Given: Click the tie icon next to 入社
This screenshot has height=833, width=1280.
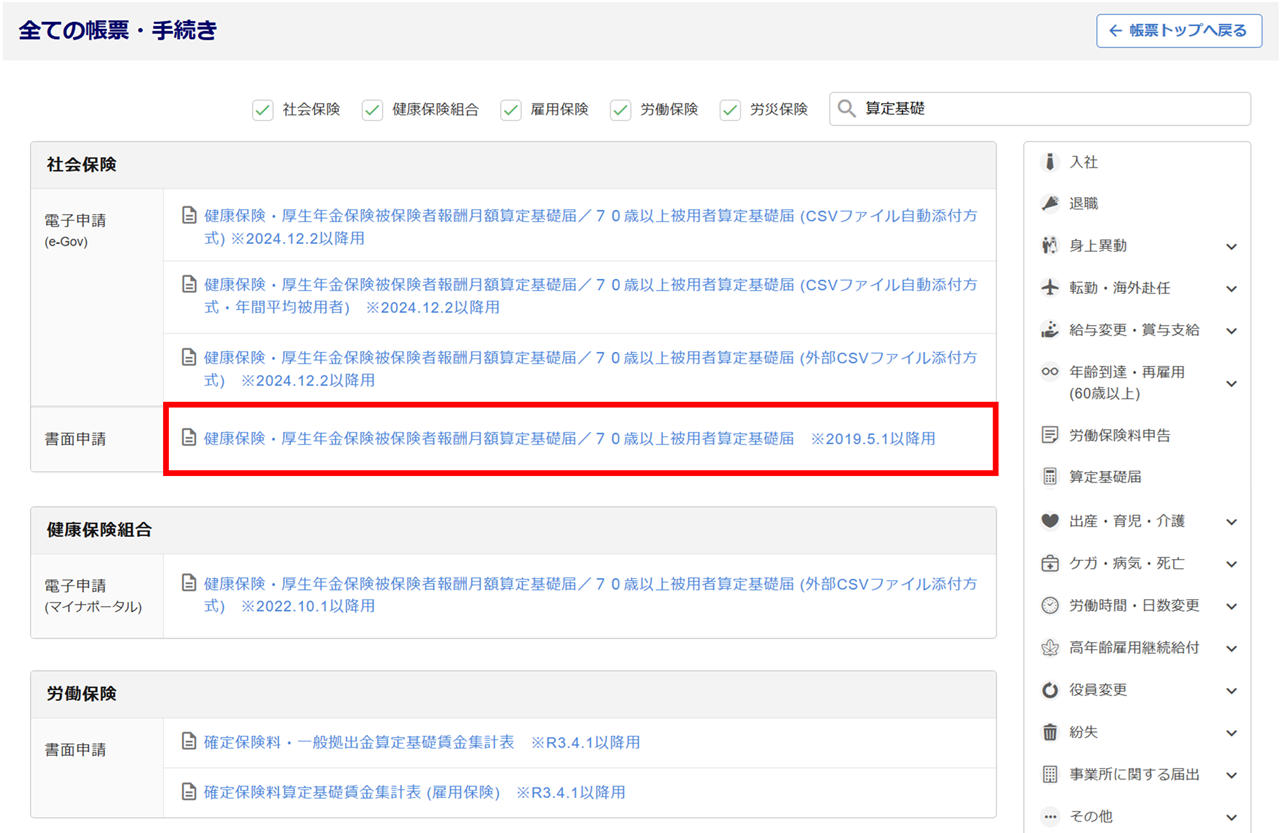Looking at the screenshot, I should pos(1050,162).
